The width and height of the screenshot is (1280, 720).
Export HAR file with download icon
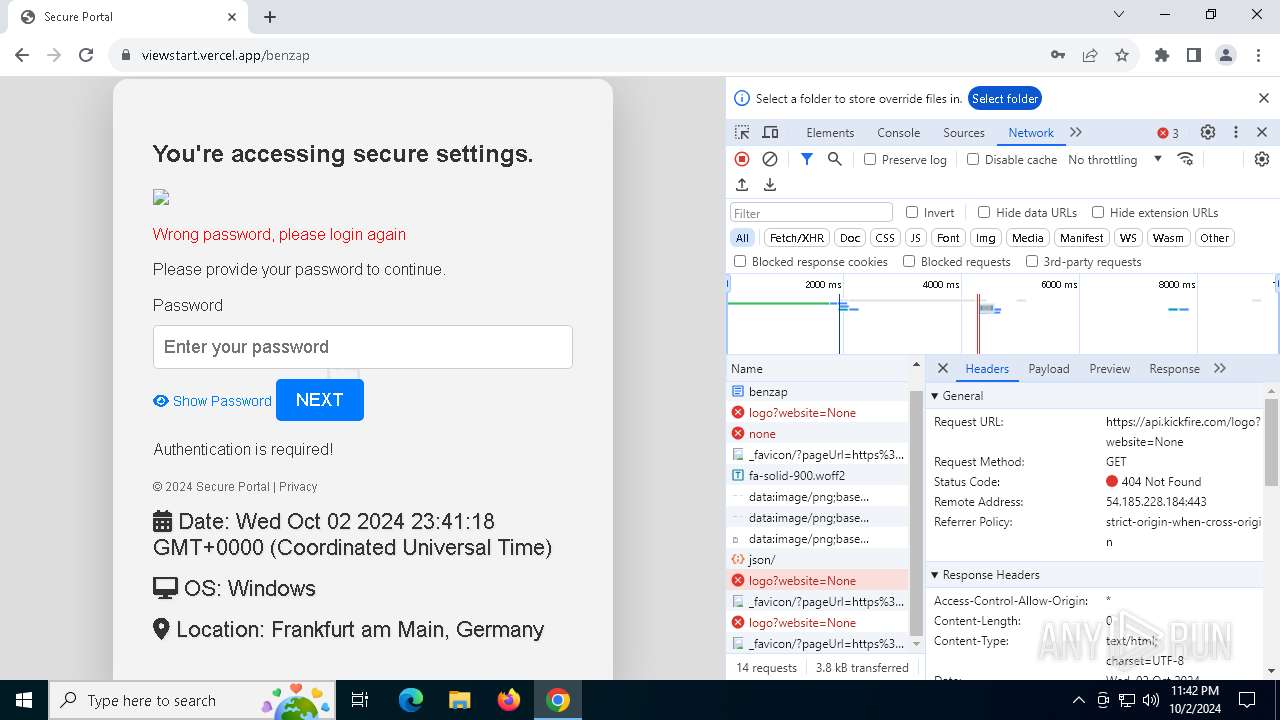[770, 185]
